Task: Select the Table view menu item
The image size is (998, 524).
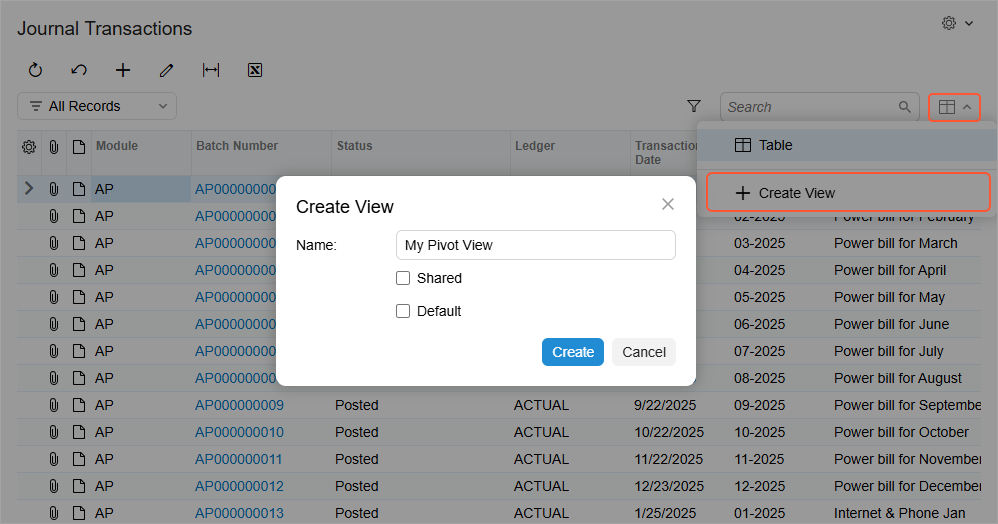Action: tap(775, 145)
